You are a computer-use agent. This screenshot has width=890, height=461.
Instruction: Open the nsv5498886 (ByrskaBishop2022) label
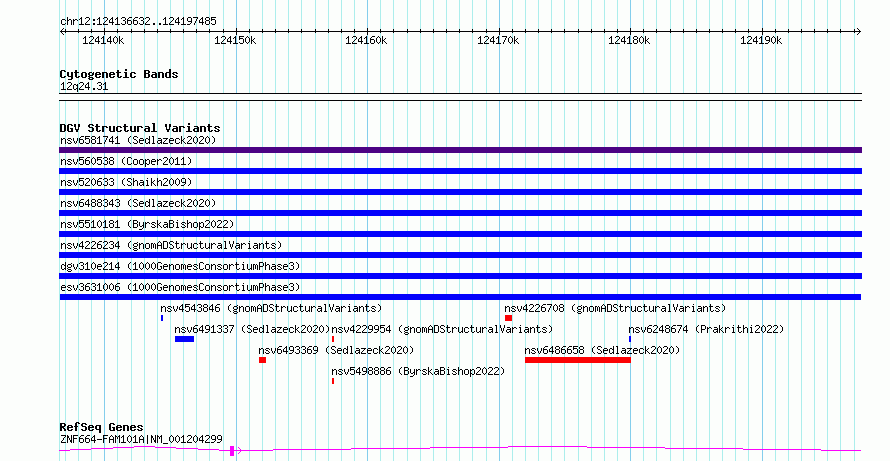(418, 371)
